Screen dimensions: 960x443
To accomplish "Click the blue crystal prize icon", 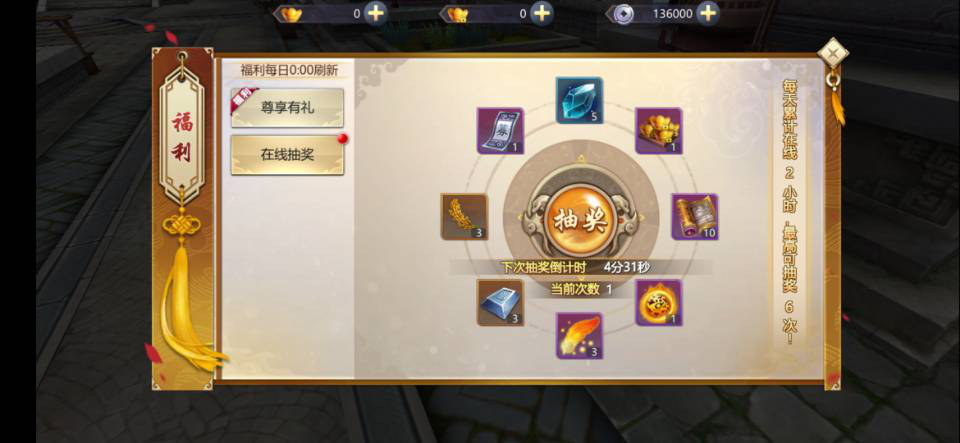I will 579,100.
